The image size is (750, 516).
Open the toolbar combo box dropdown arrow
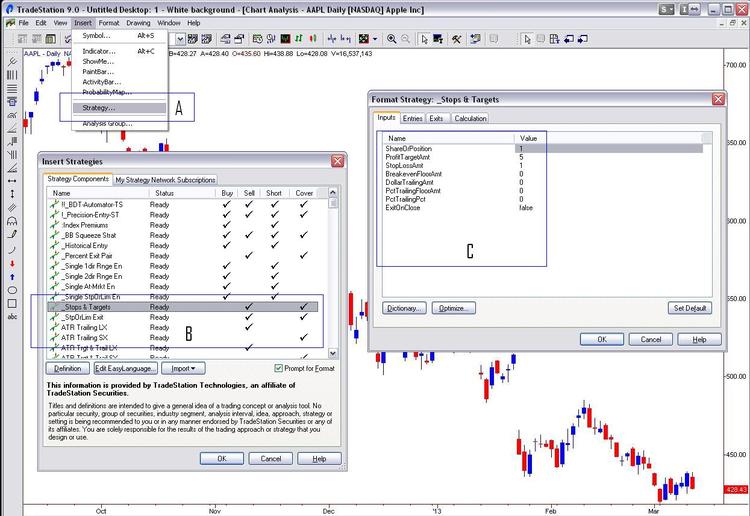coord(180,39)
